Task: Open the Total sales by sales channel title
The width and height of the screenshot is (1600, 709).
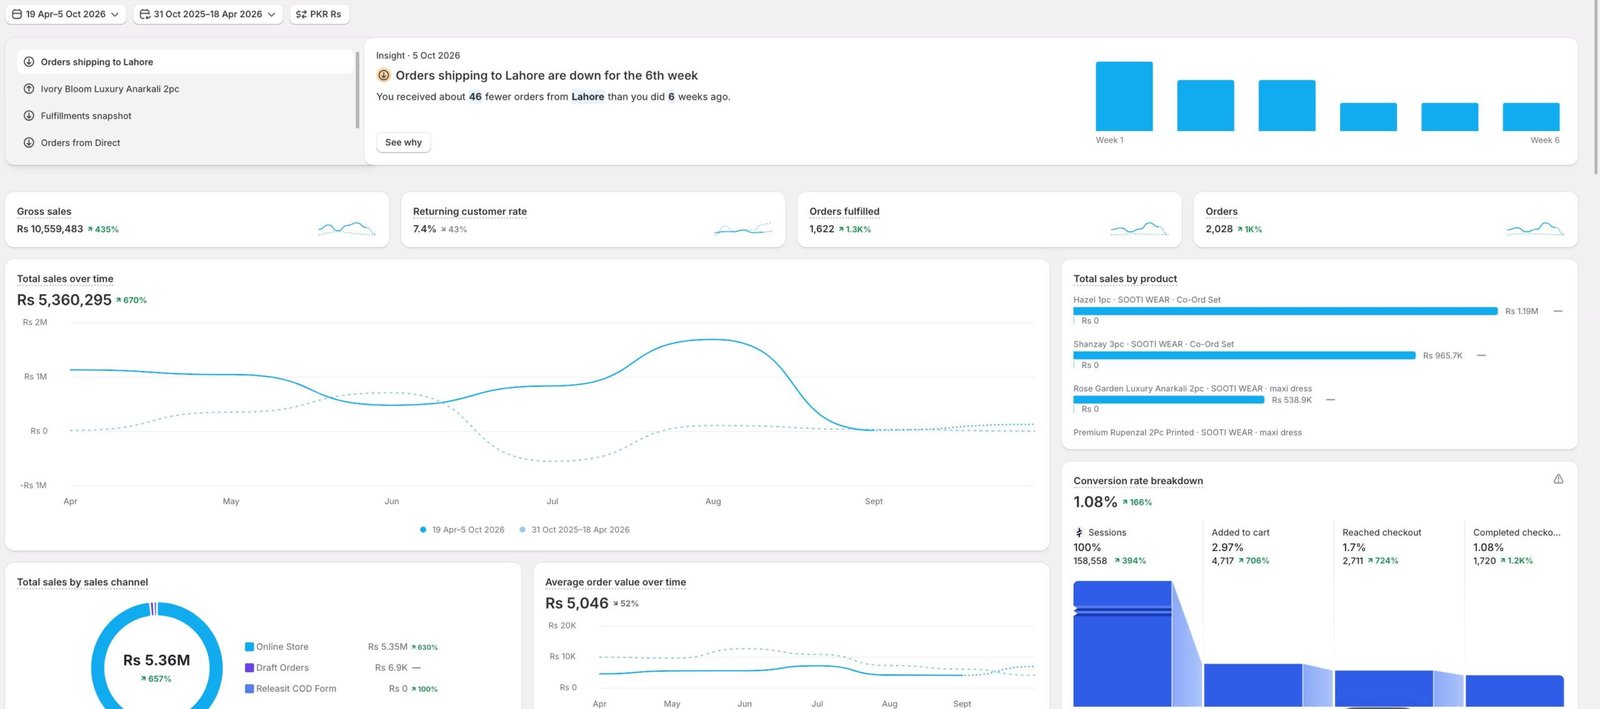Action: click(x=82, y=582)
